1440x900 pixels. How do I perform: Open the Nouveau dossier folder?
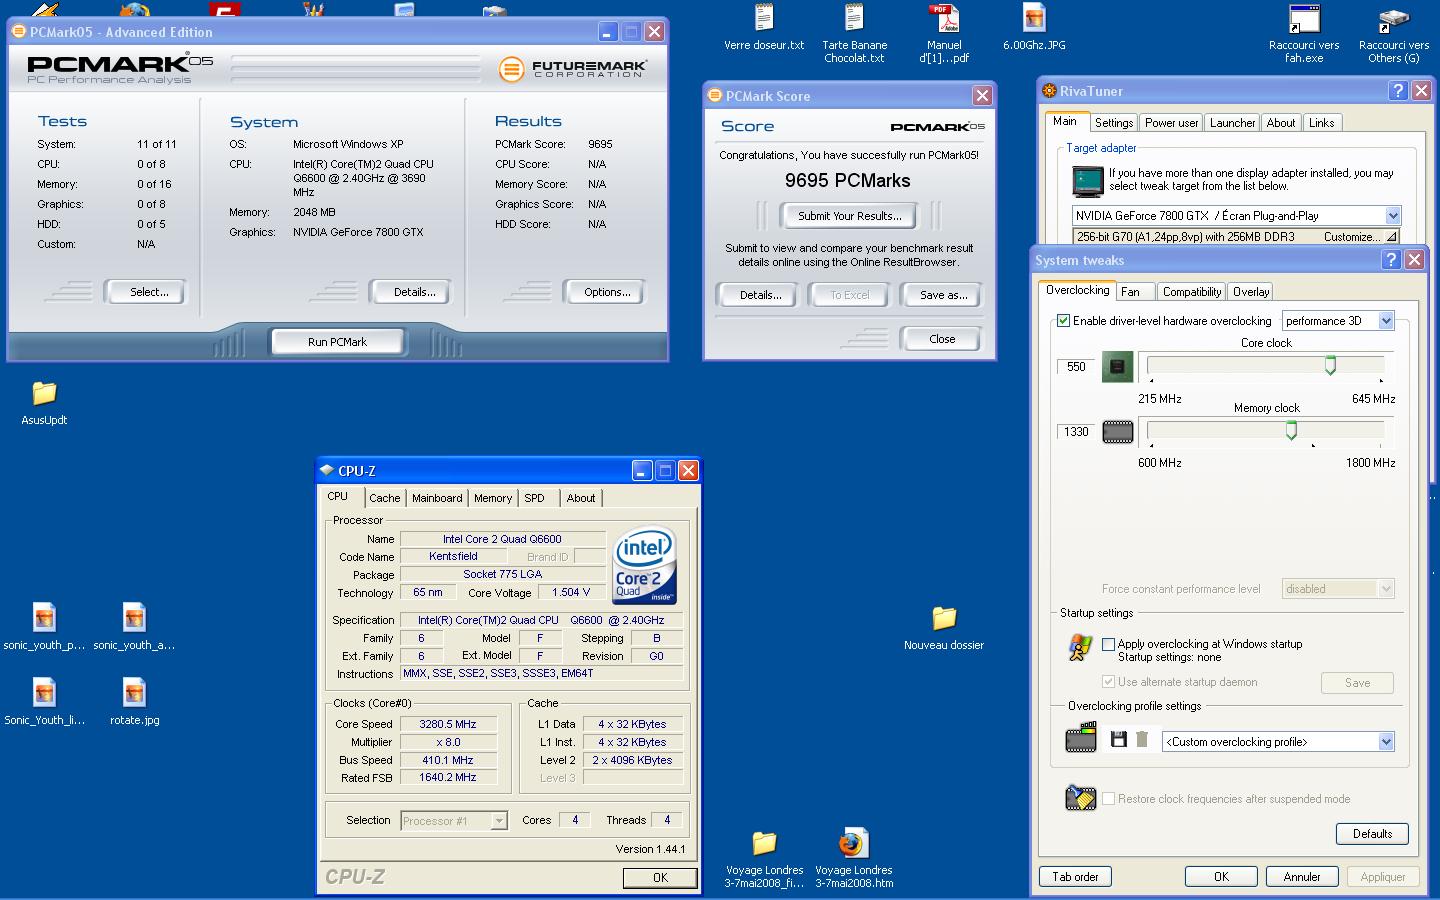(944, 627)
